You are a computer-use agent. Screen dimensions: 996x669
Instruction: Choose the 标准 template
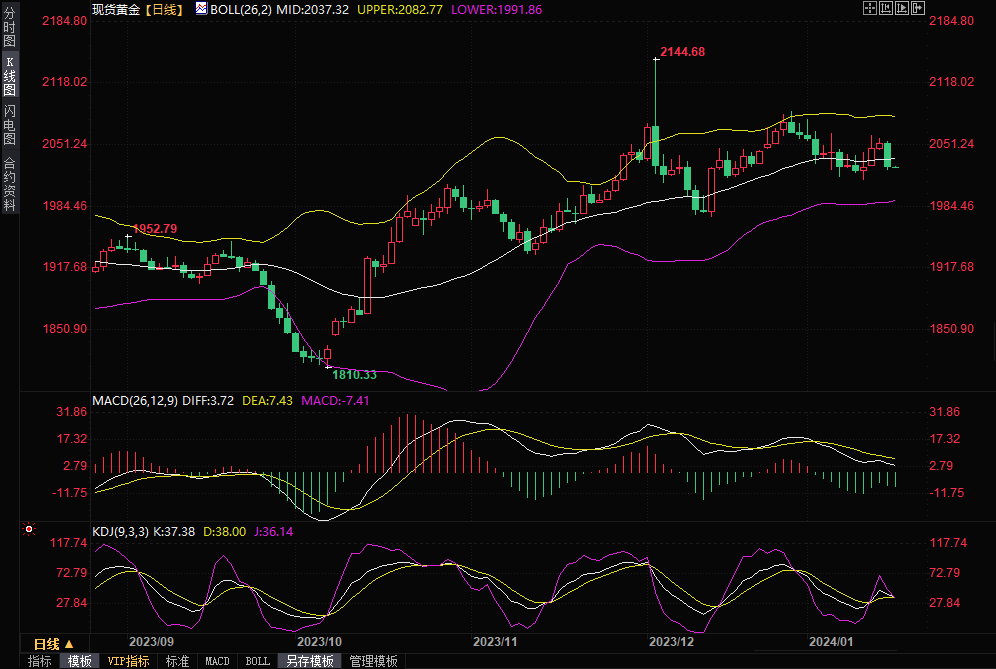click(x=177, y=661)
